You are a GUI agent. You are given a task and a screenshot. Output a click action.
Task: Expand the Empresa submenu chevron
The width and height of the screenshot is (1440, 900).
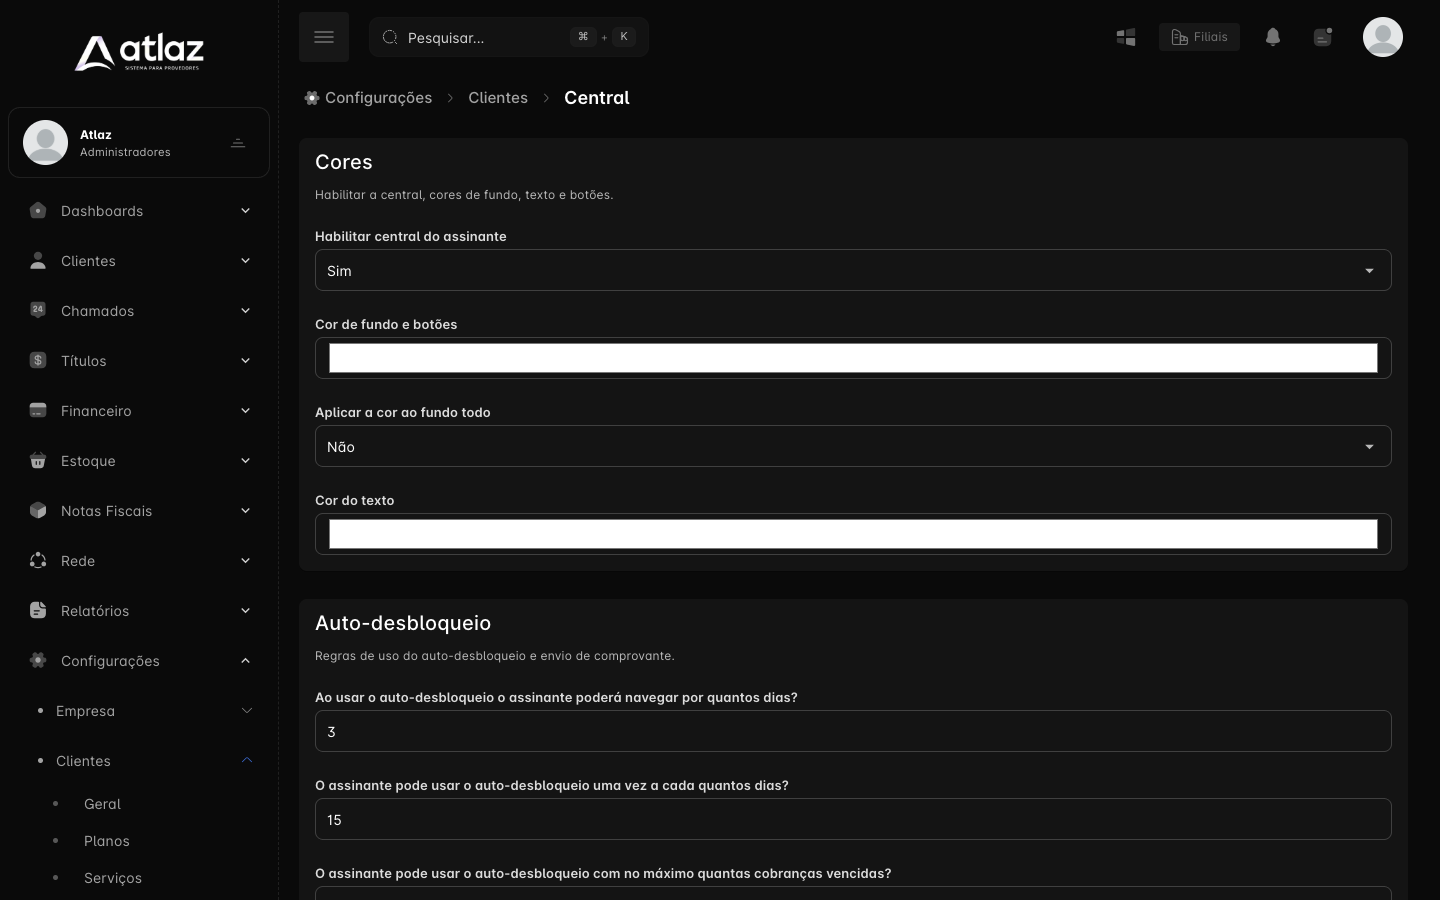click(247, 711)
